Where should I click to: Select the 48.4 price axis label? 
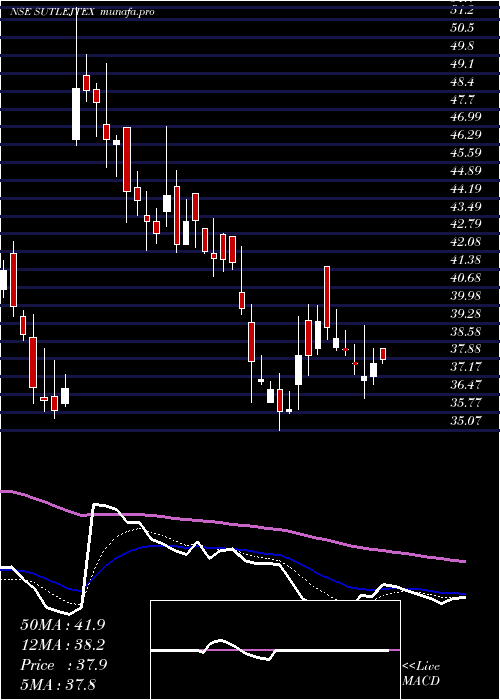click(x=463, y=81)
